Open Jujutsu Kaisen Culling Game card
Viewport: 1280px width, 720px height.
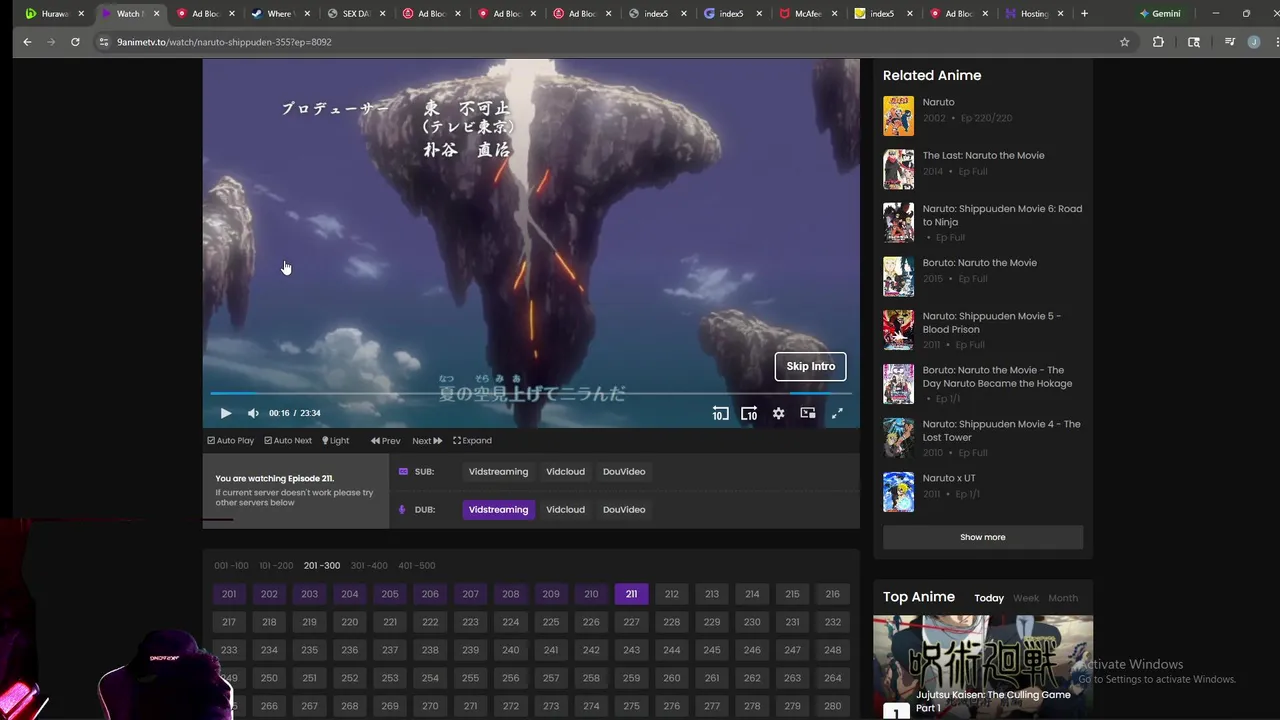[x=983, y=667]
